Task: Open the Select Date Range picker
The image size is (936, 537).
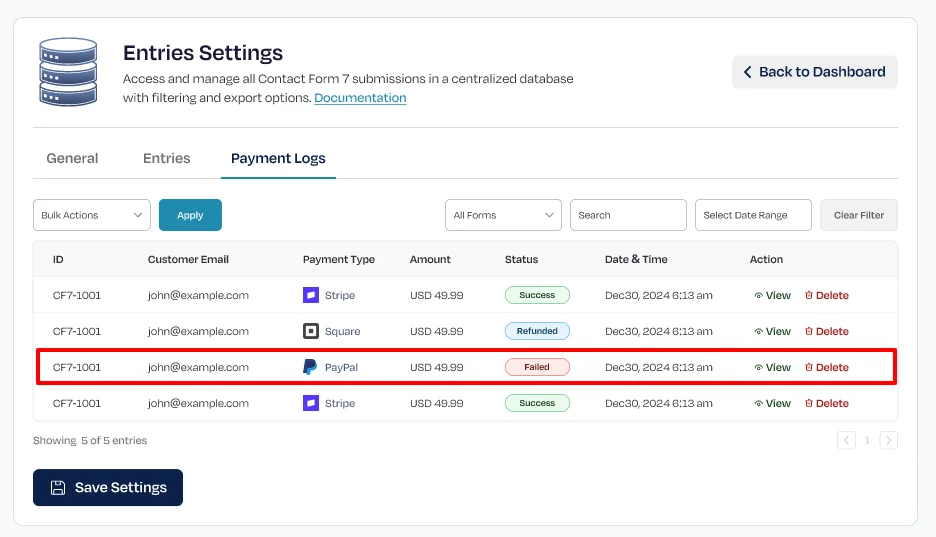Action: click(753, 215)
